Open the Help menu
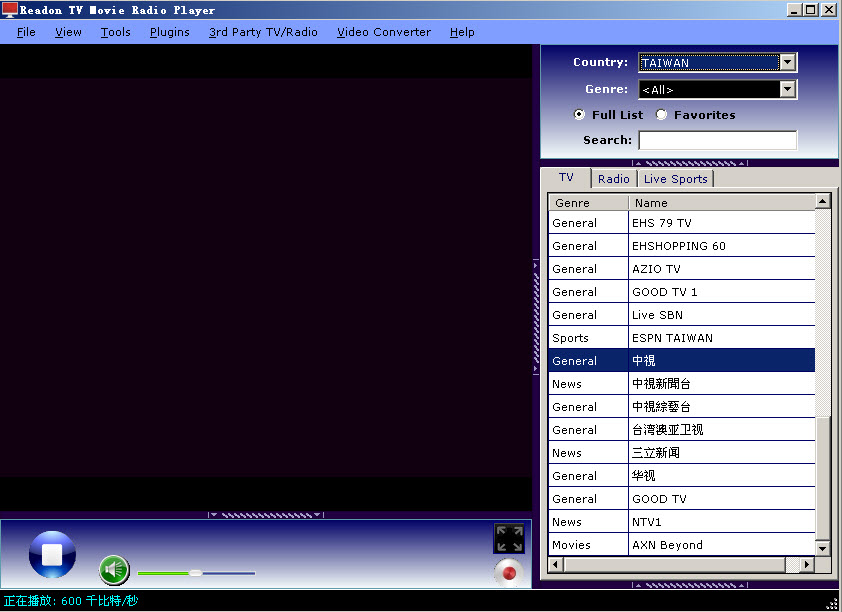The height and width of the screenshot is (612, 842). tap(462, 32)
